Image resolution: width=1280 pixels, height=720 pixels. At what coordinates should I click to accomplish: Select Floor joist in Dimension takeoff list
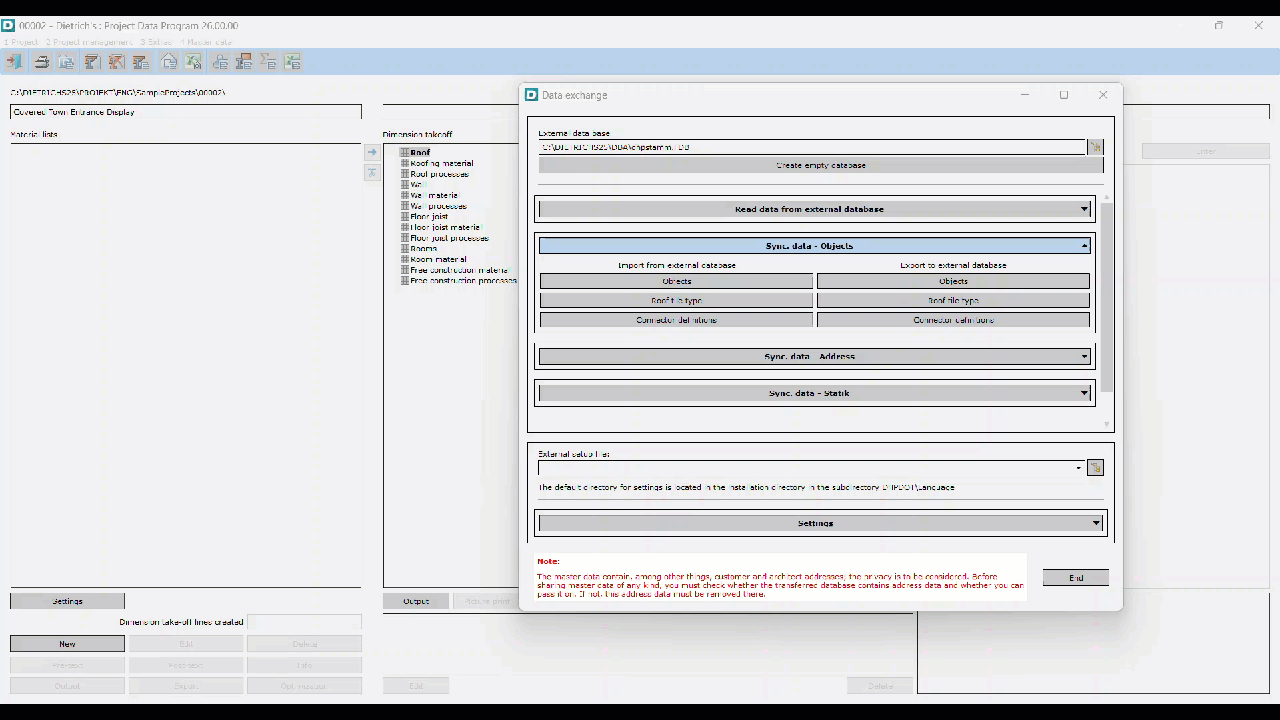[429, 217]
